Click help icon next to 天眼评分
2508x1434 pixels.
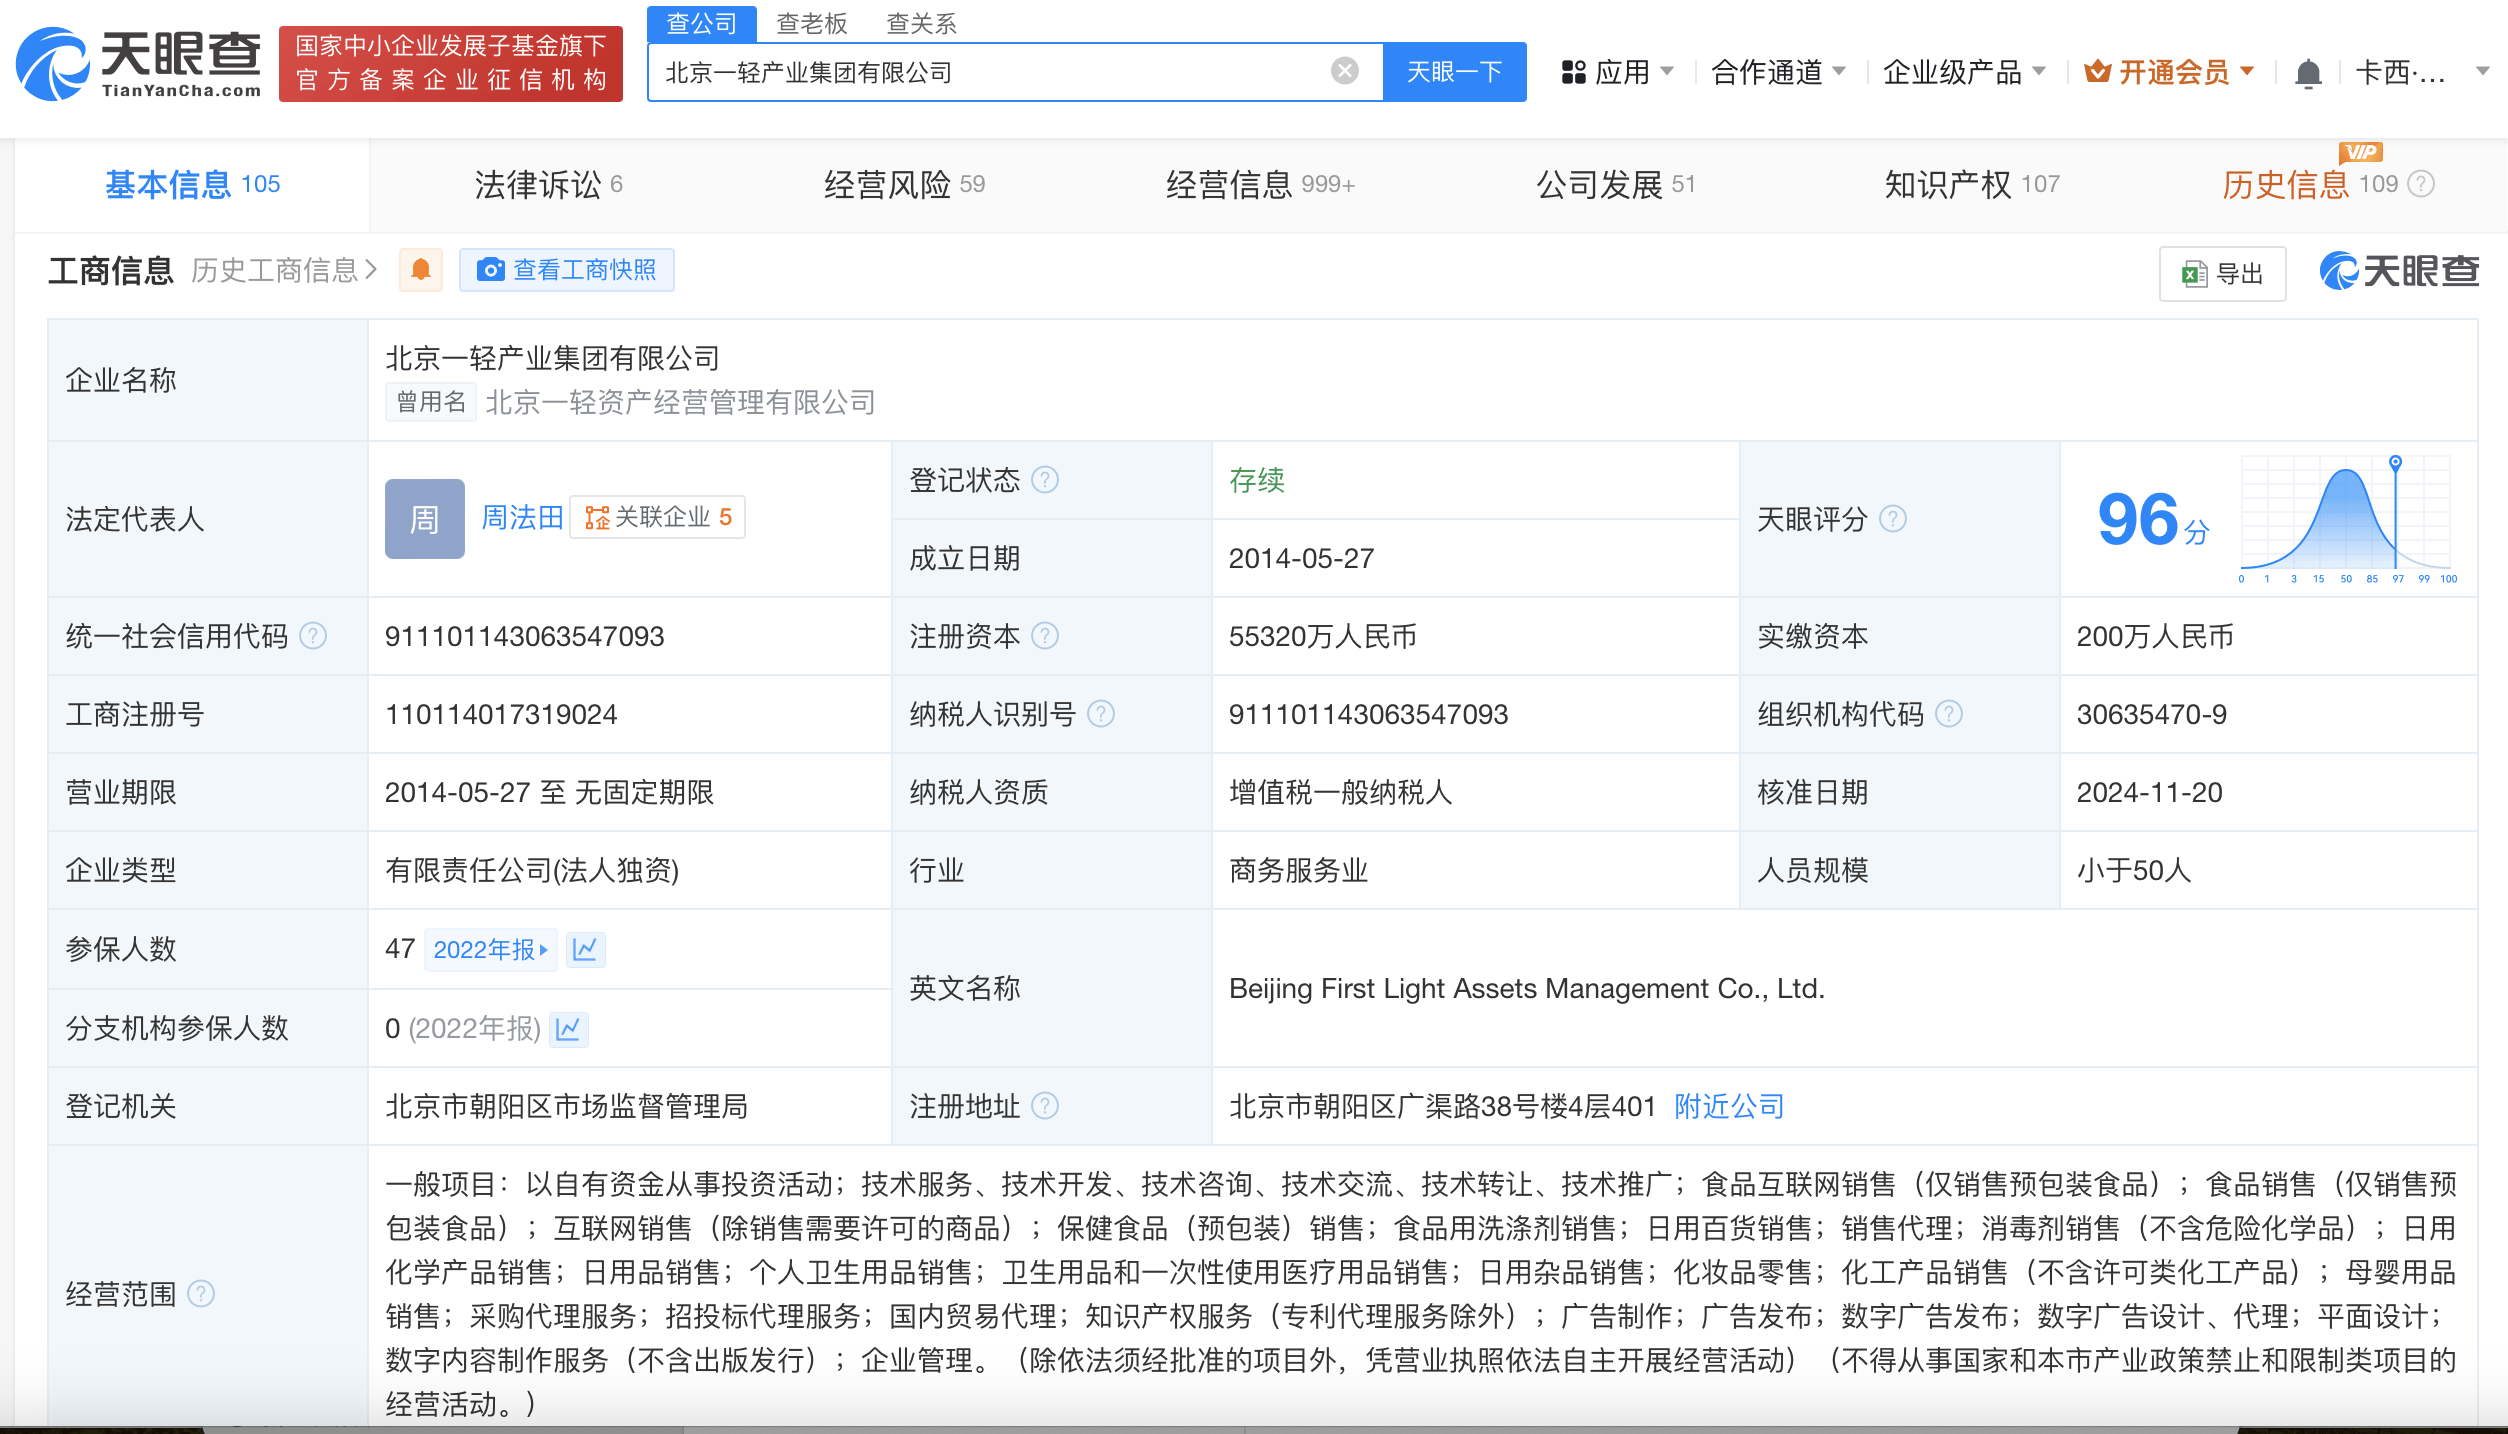click(x=1893, y=519)
